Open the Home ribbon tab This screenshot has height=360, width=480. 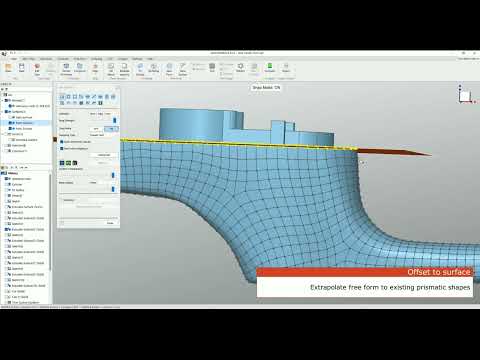[13, 59]
